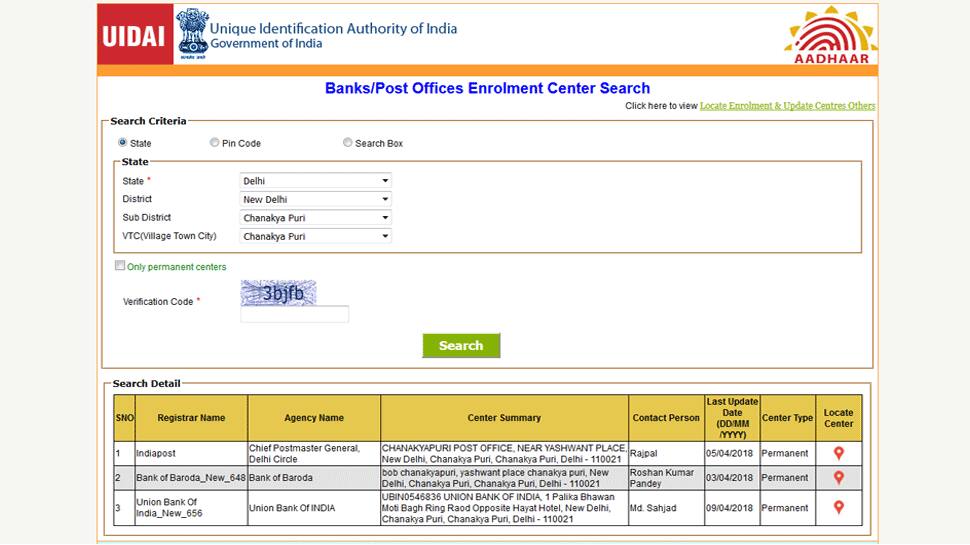Viewport: 970px width, 545px height.
Task: Select the Search Box radio button
Action: tap(348, 142)
